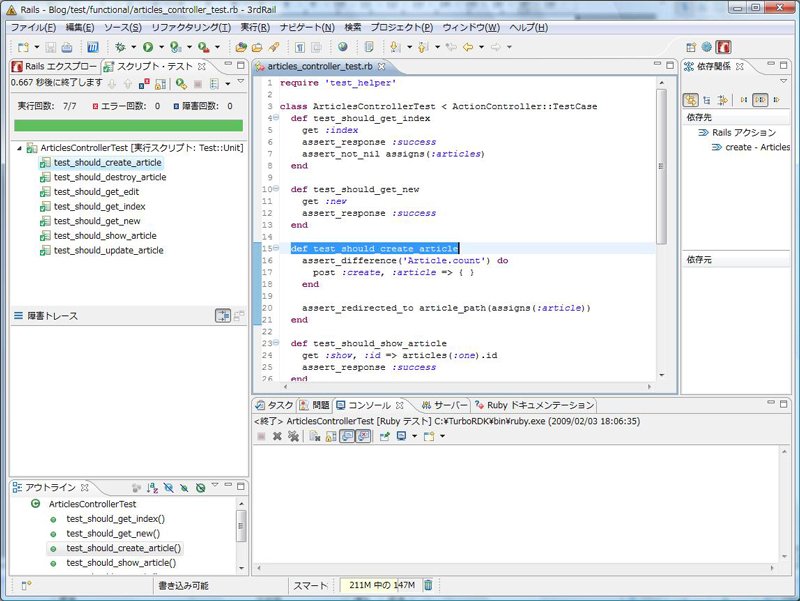This screenshot has height=601, width=800.
Task: Click the rocket icon in main toolbar
Action: point(274,47)
